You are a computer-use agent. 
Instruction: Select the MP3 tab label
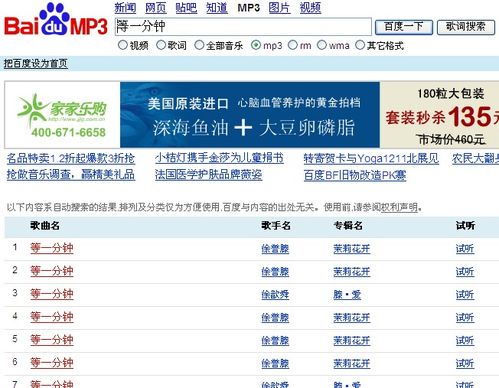tap(248, 7)
